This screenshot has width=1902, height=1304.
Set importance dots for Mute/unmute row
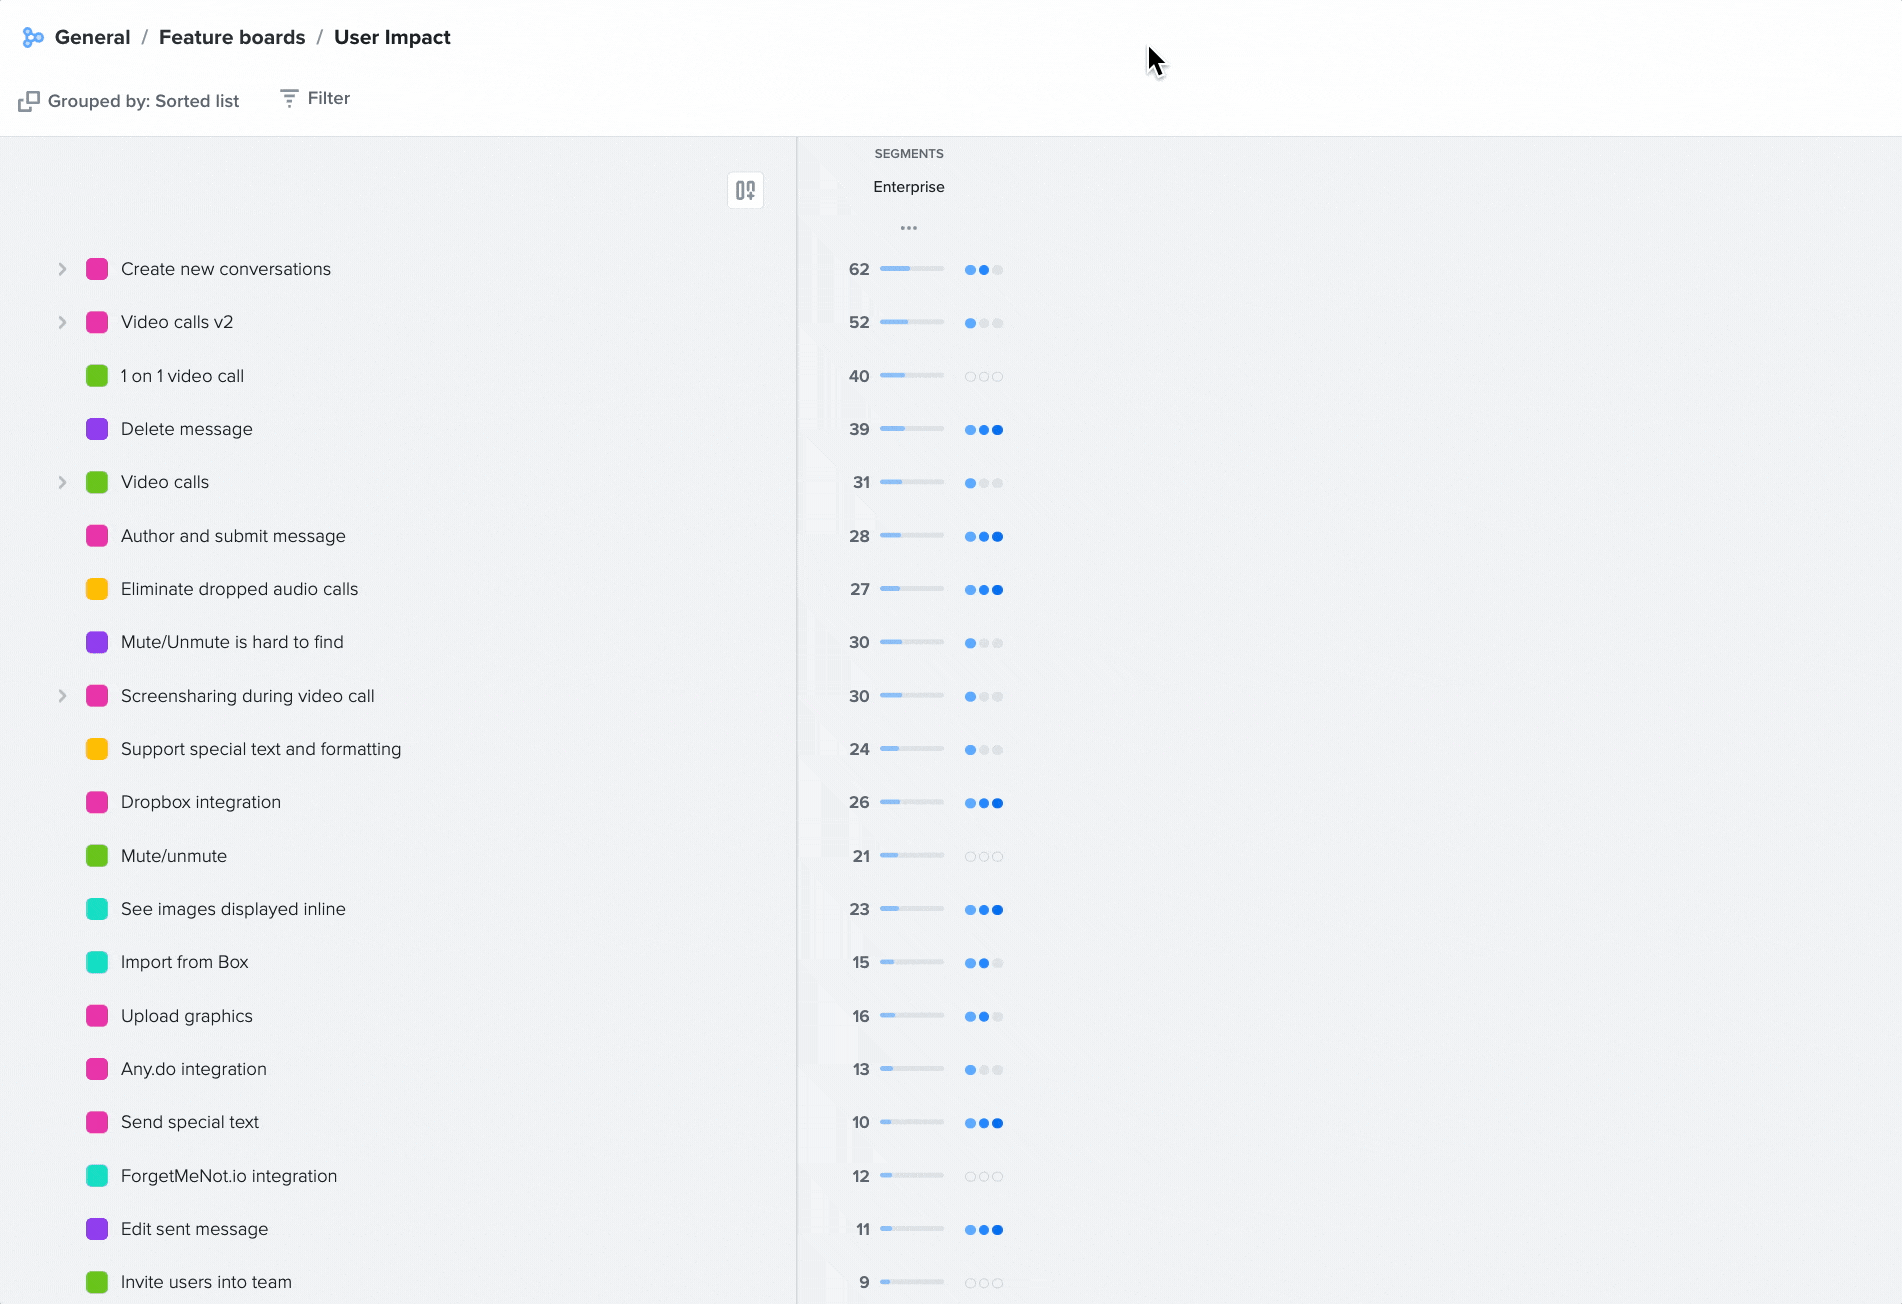click(x=984, y=857)
